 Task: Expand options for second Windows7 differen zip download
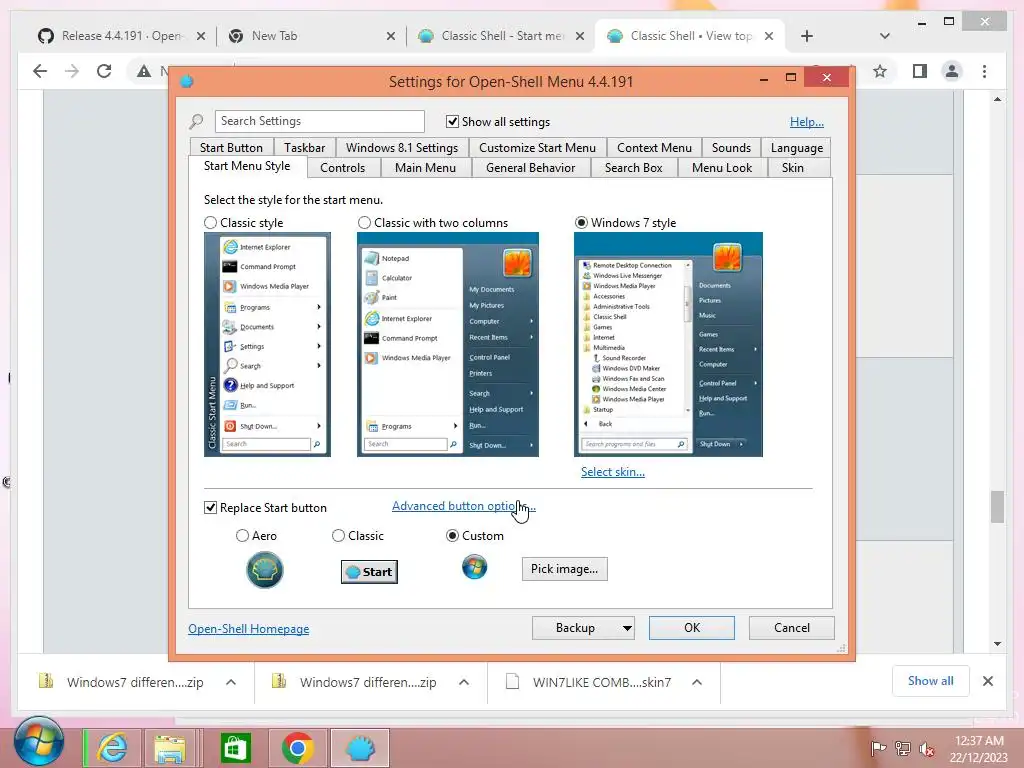464,682
